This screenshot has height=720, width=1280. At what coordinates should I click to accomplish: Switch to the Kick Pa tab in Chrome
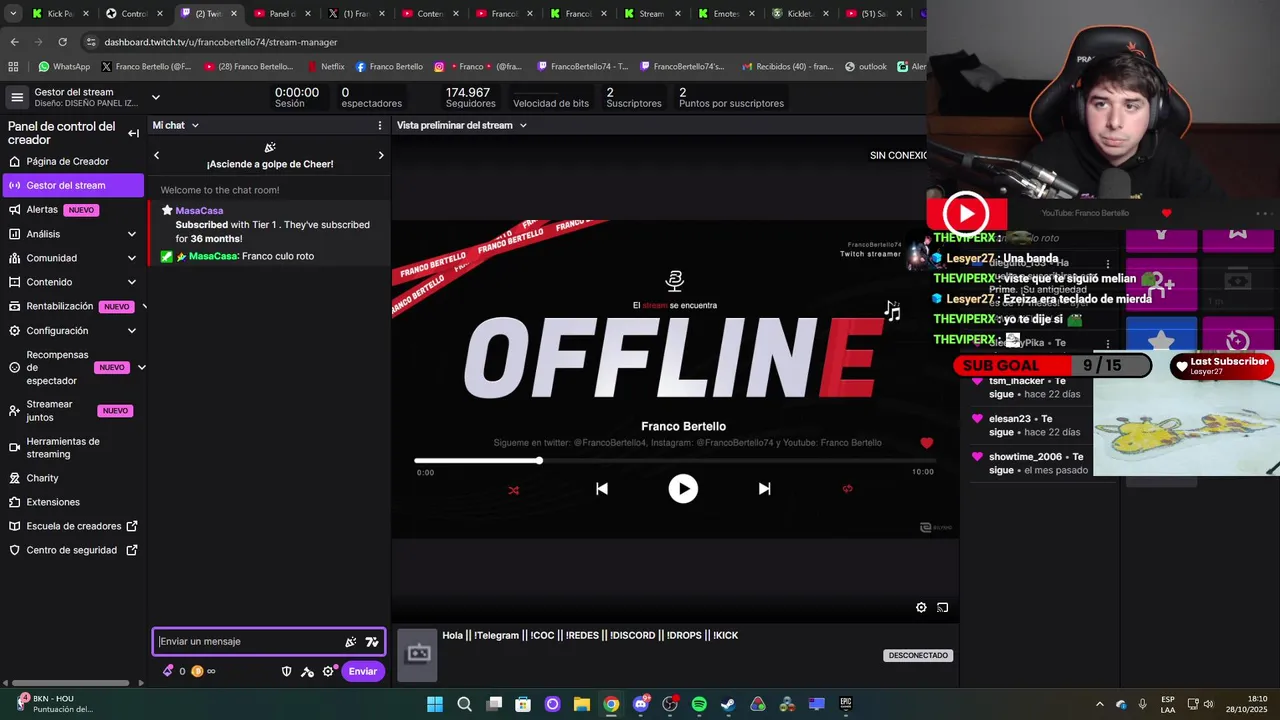click(x=60, y=14)
